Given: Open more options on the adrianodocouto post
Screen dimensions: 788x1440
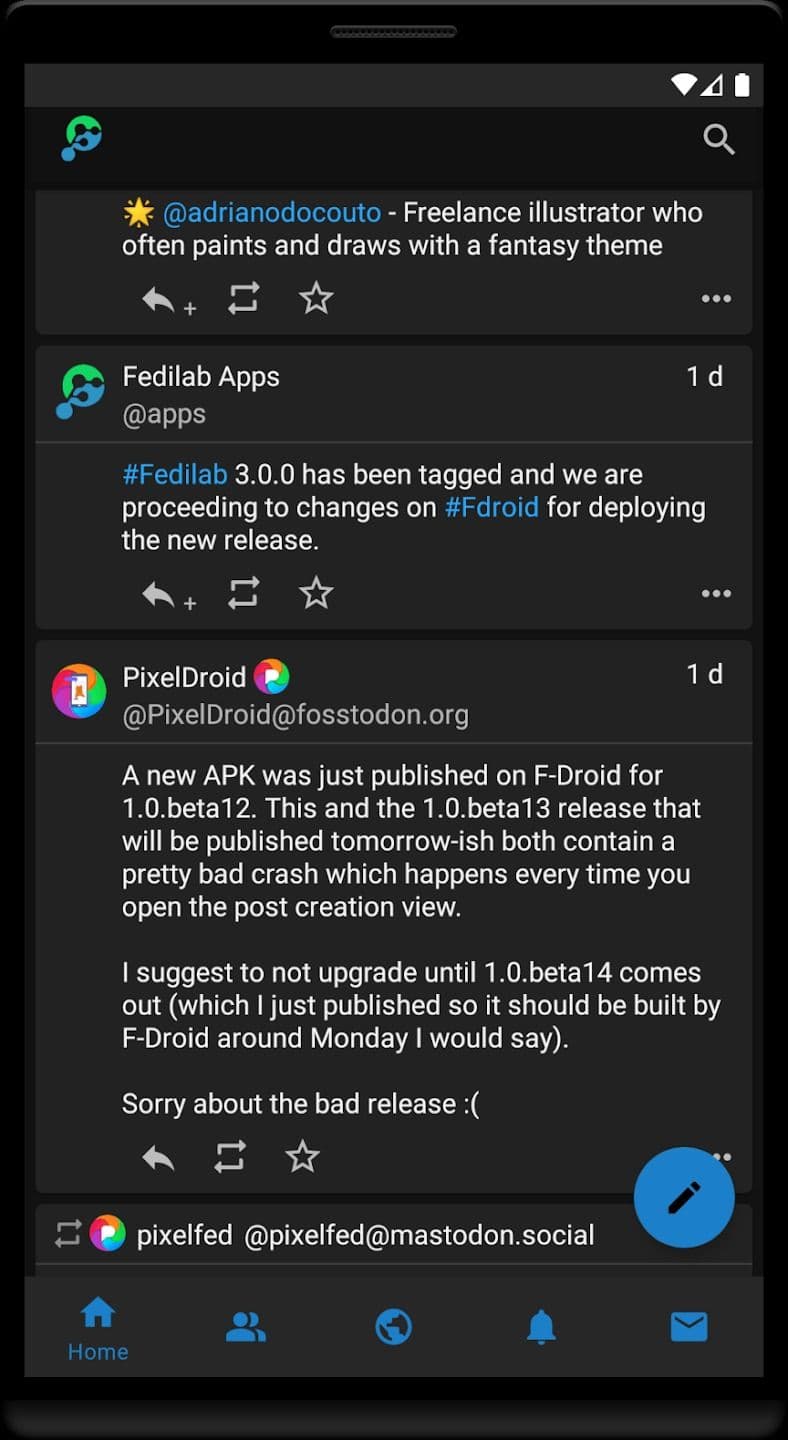Looking at the screenshot, I should 716,298.
